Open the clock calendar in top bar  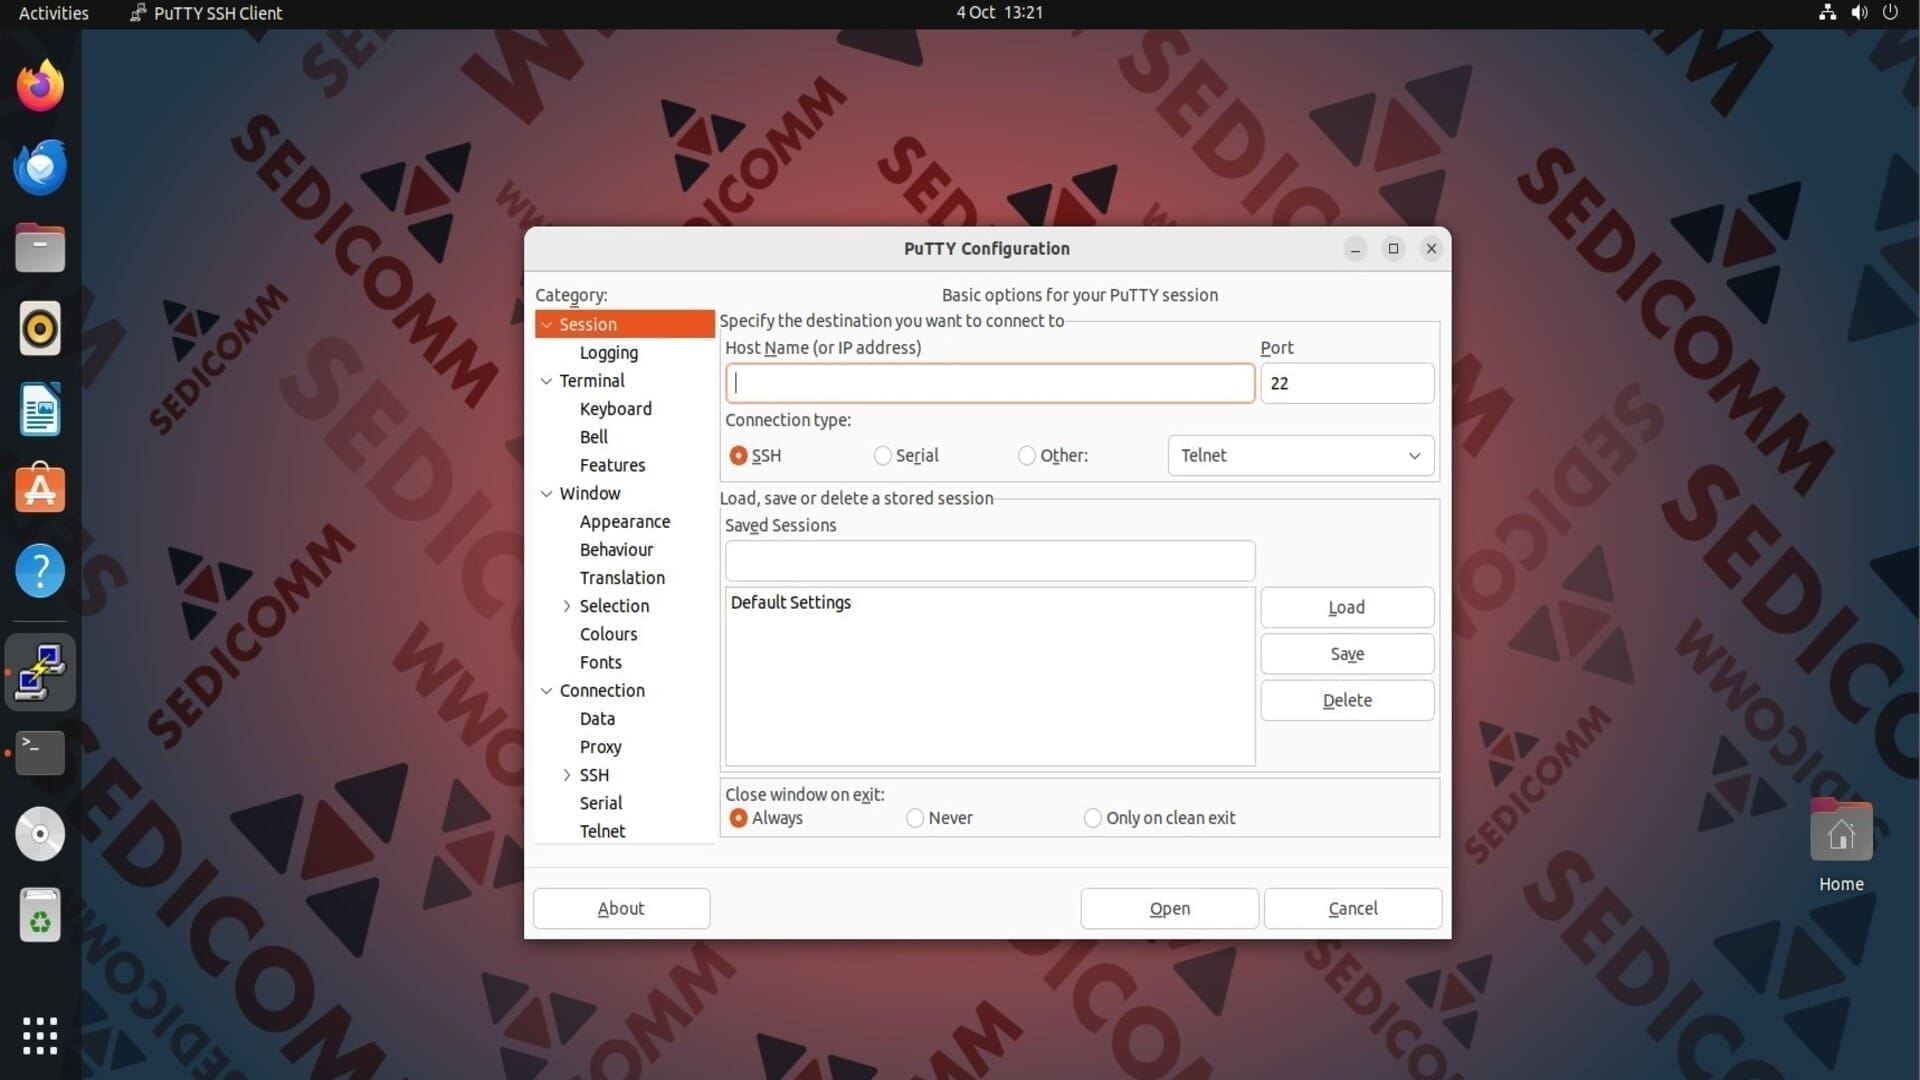tap(999, 13)
